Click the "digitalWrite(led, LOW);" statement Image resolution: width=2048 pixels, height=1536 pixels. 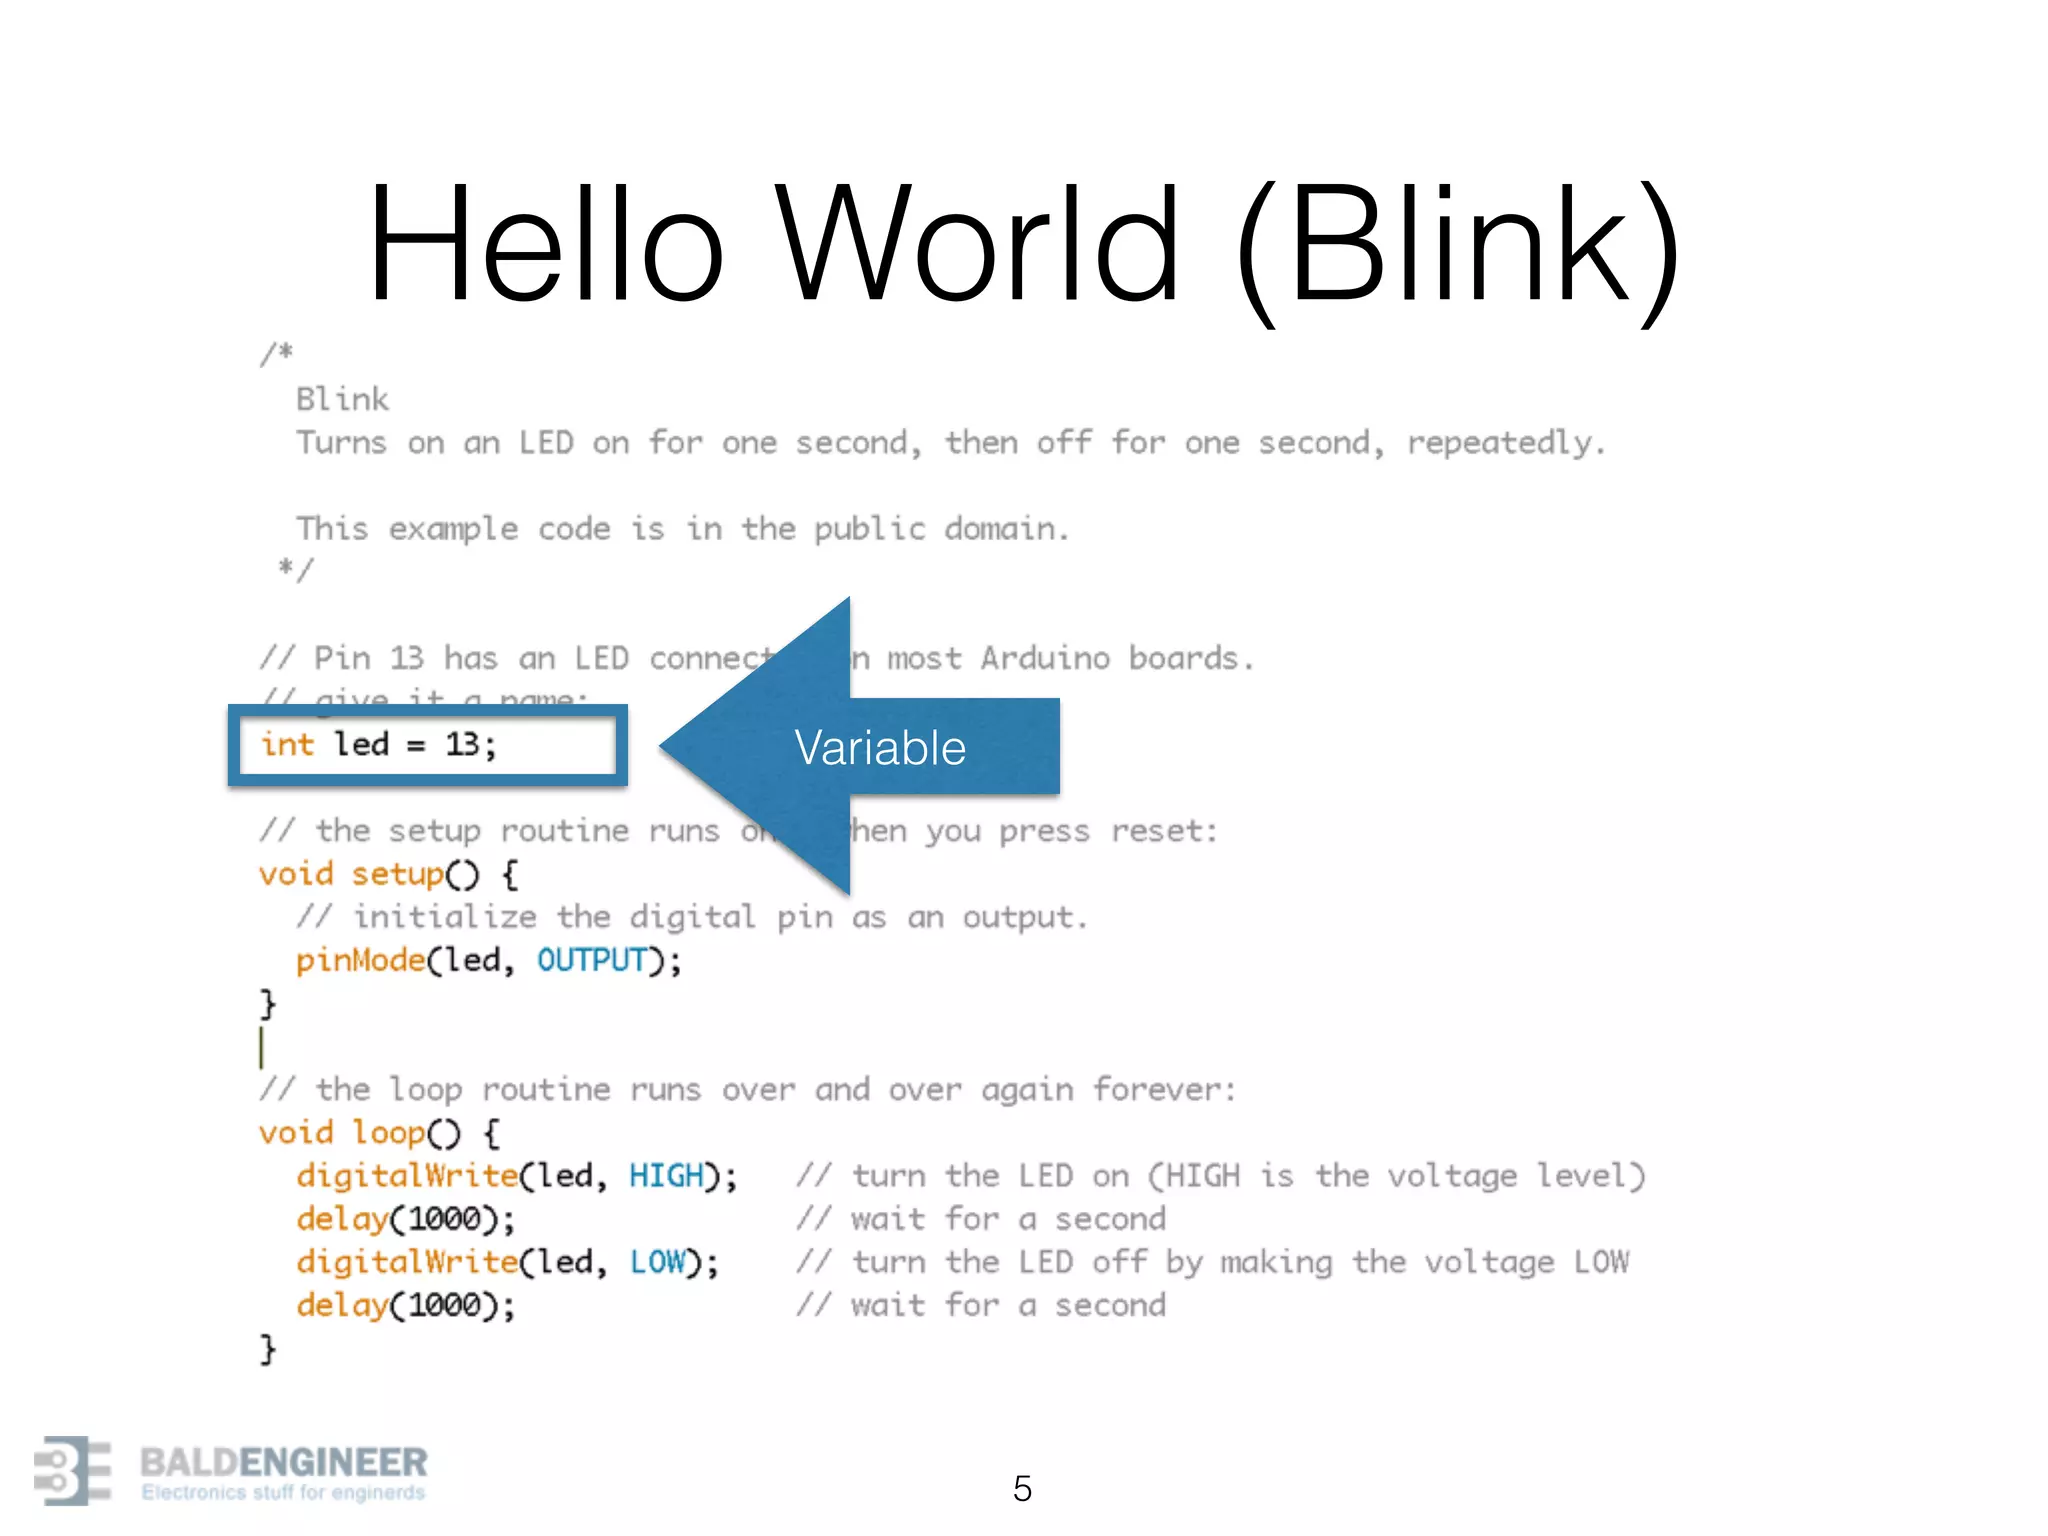(x=507, y=1262)
